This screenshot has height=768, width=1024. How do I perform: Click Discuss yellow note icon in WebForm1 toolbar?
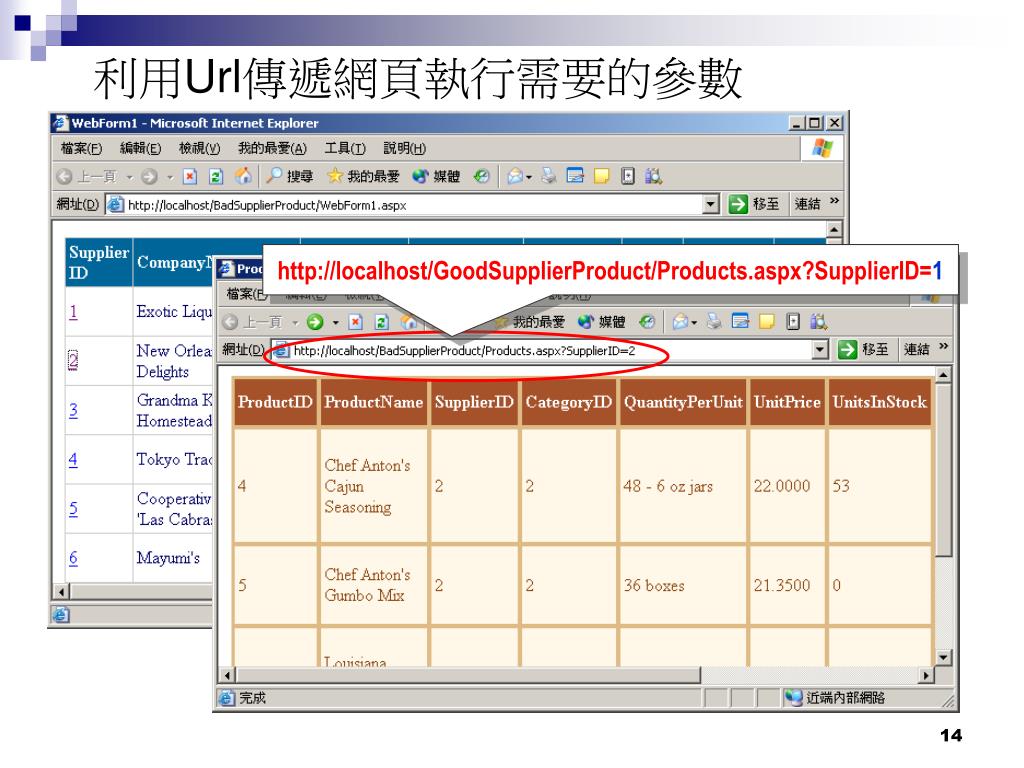[601, 176]
